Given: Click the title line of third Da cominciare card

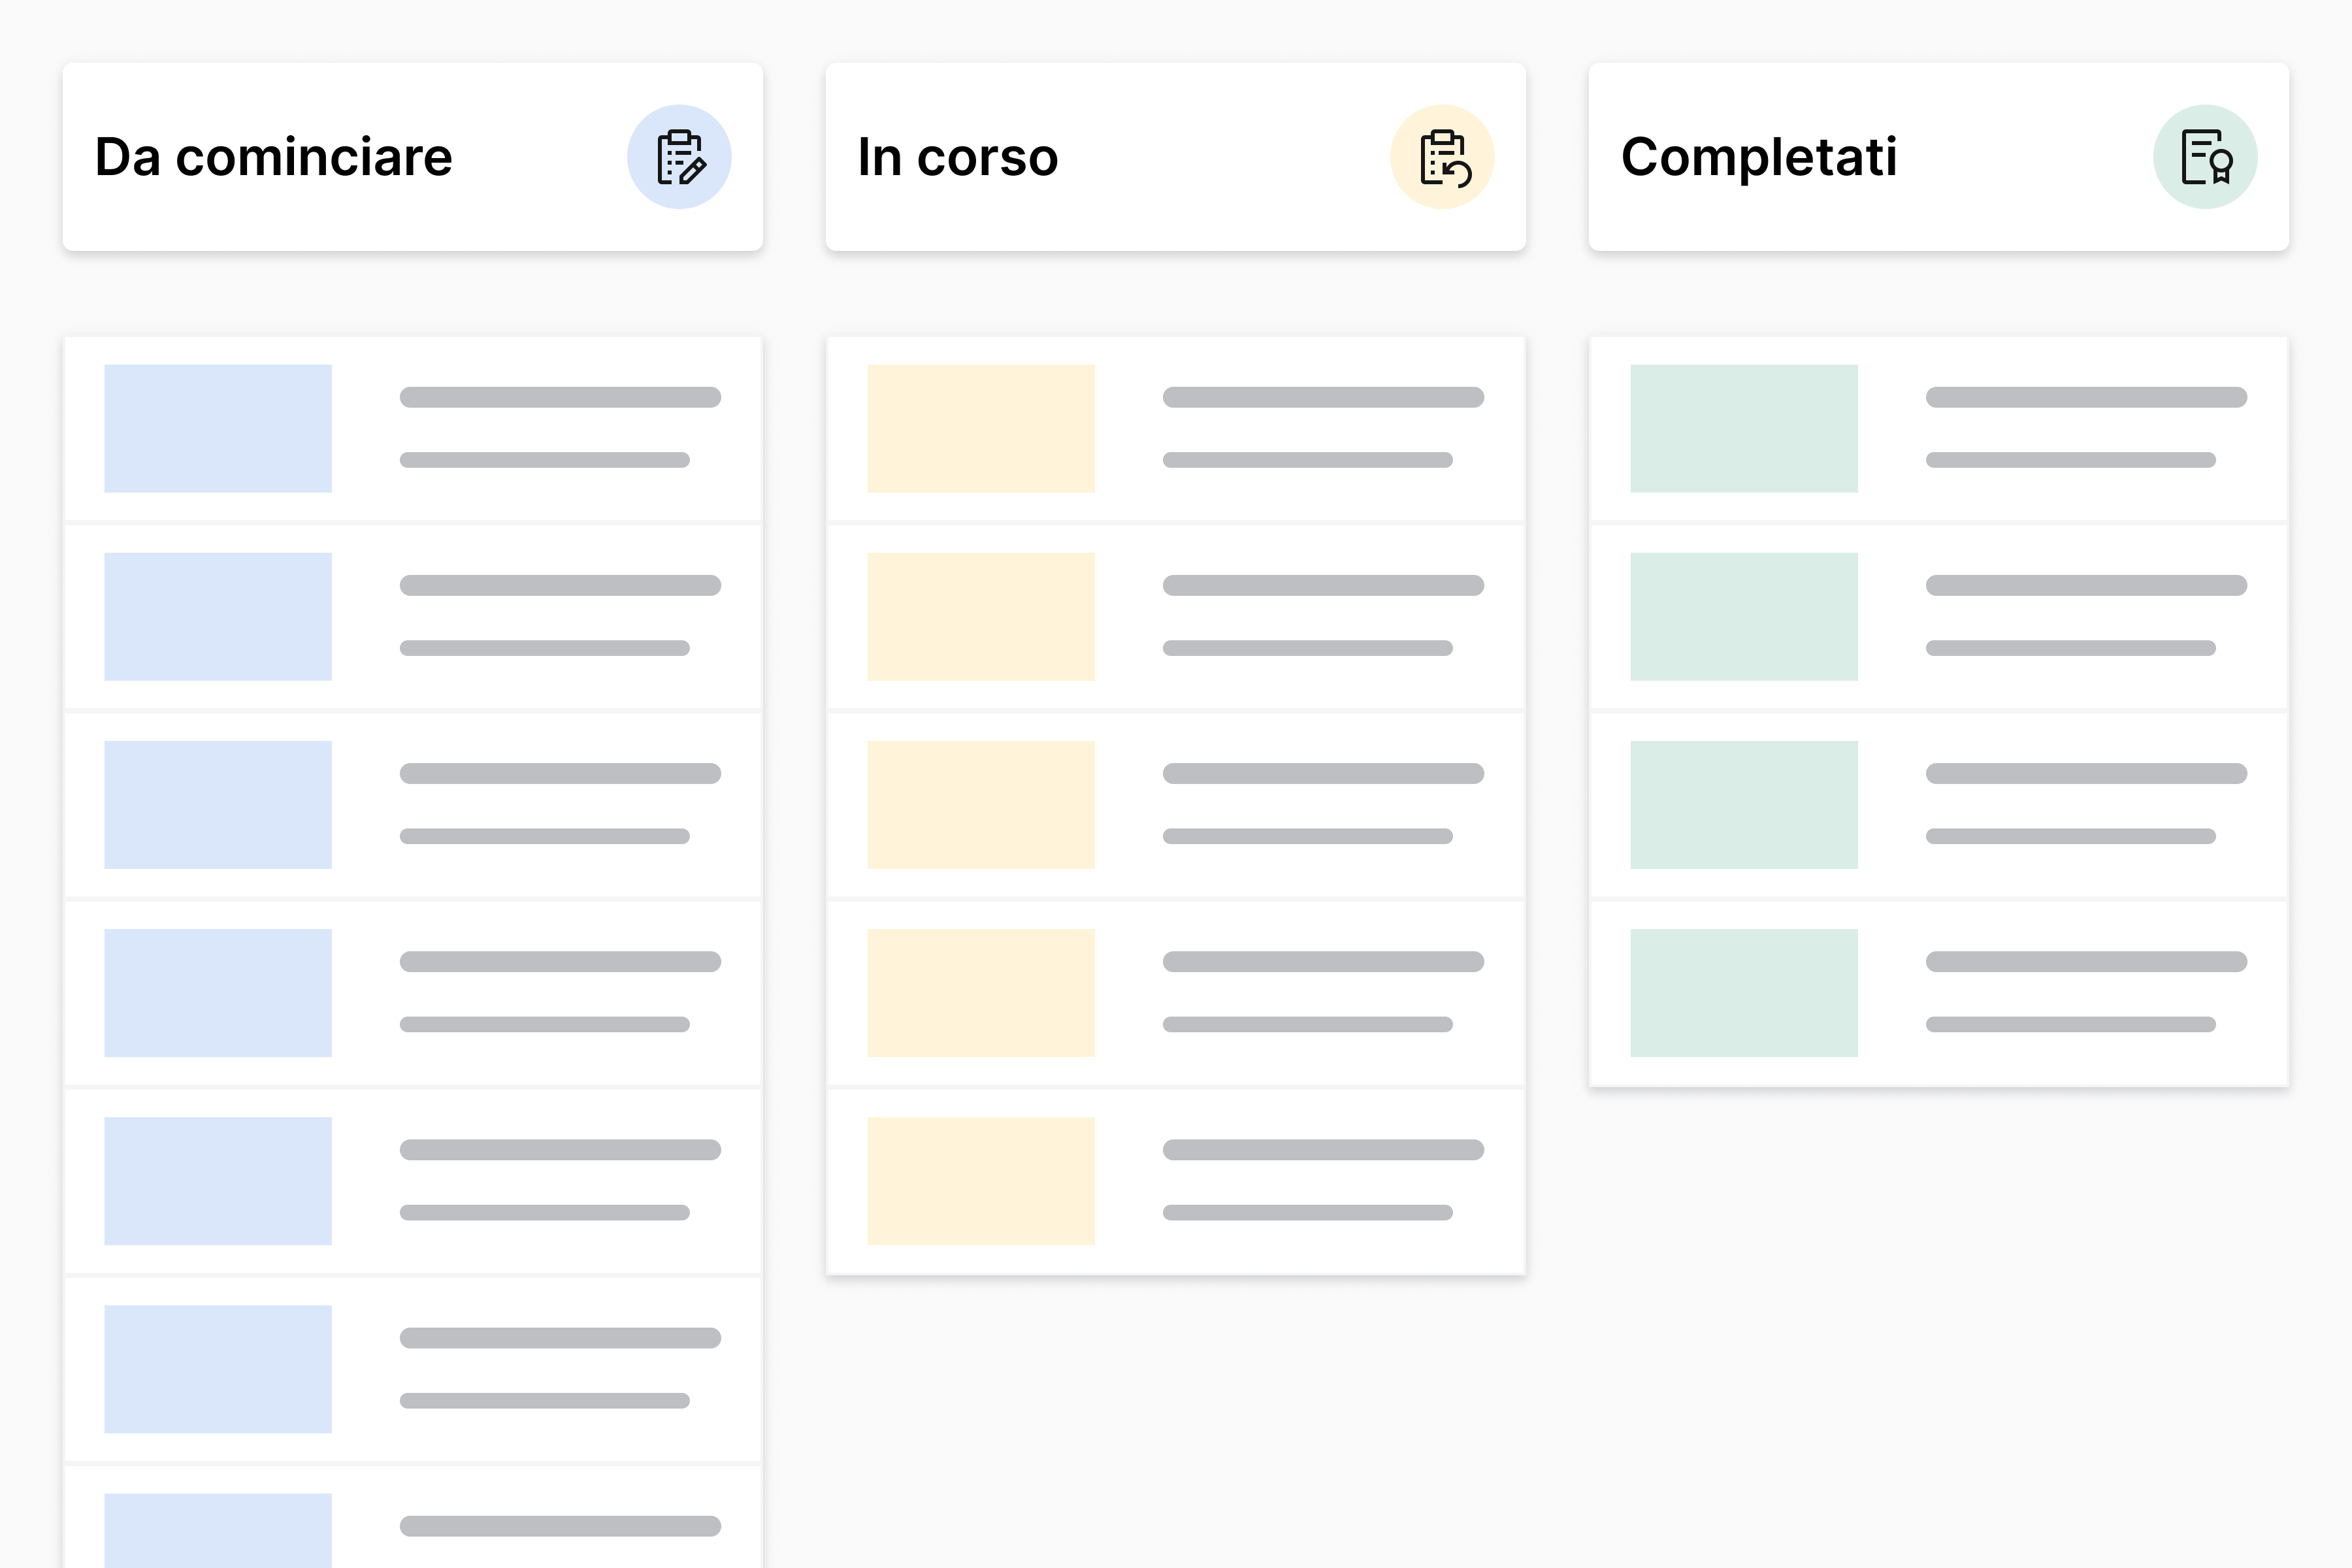Looking at the screenshot, I should (560, 773).
